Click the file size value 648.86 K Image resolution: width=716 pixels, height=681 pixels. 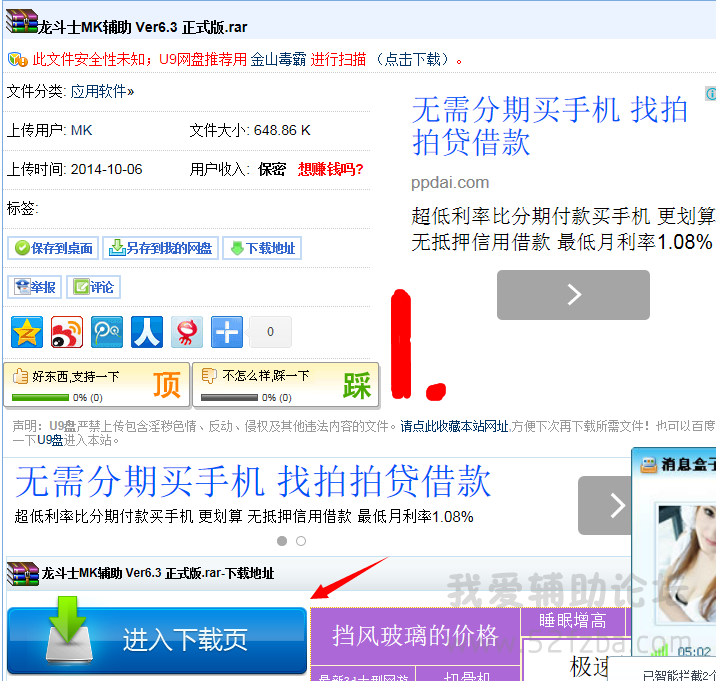coord(282,131)
